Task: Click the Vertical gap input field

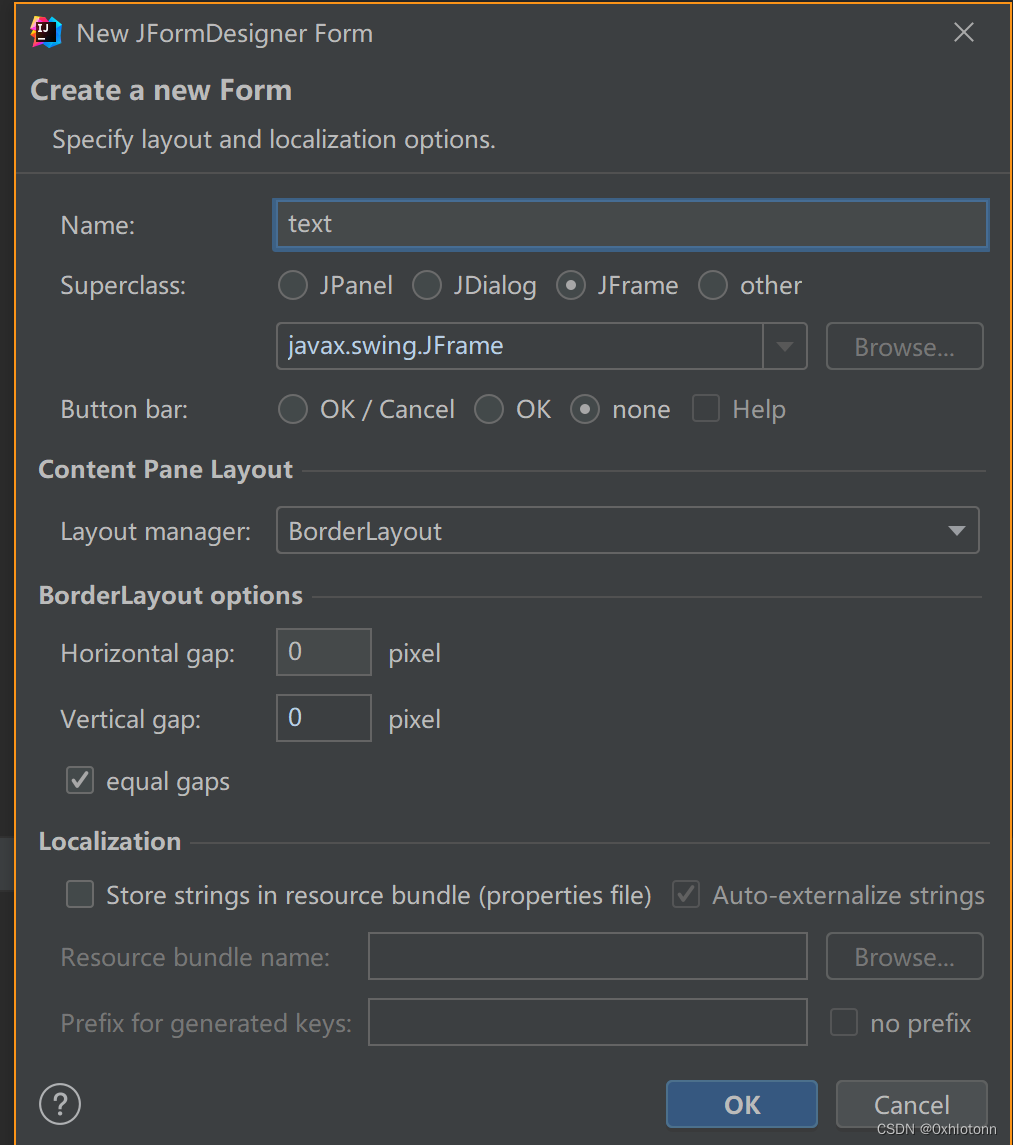Action: pyautogui.click(x=324, y=718)
